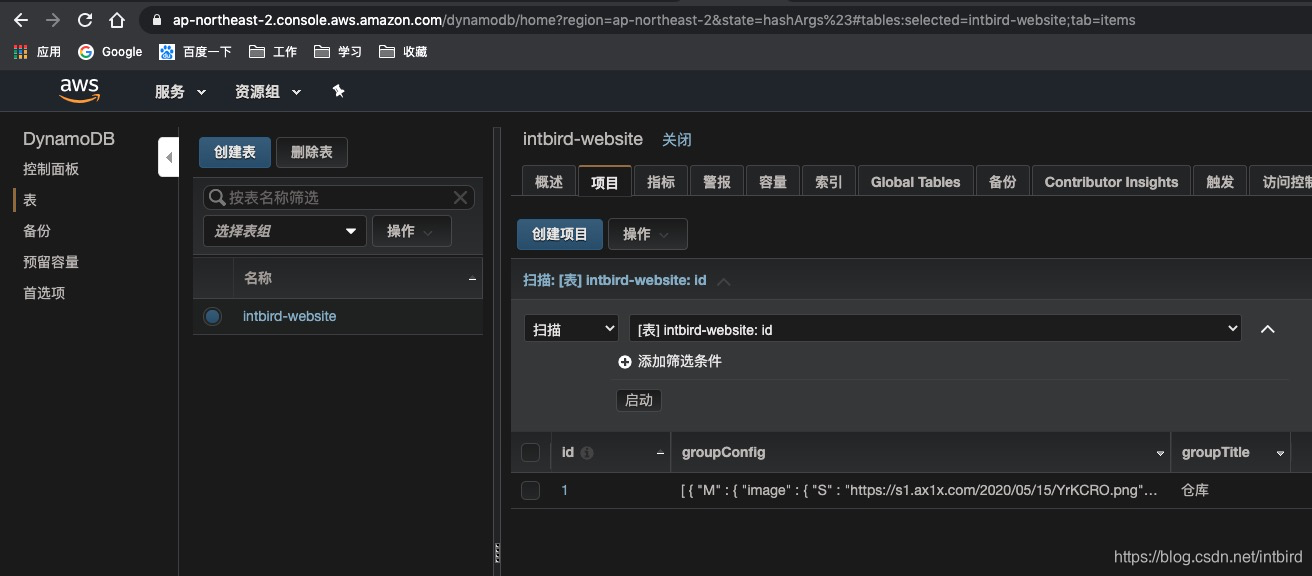Open 选择表组 dropdown

tap(285, 231)
